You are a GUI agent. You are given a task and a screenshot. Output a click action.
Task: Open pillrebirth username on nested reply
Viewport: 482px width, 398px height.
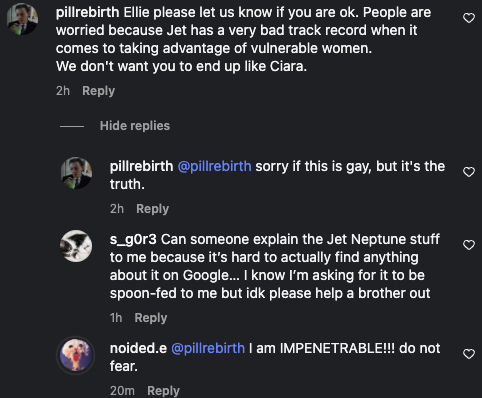(141, 166)
